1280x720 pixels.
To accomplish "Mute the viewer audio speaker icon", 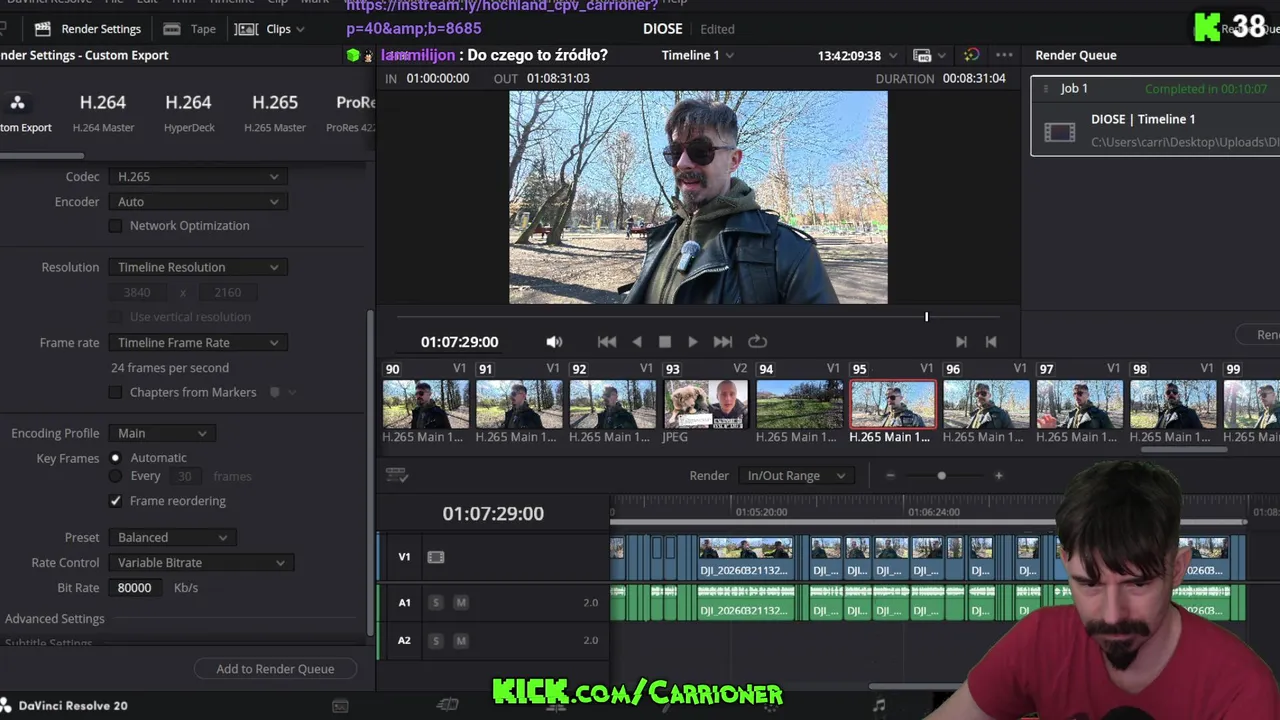I will [554, 342].
